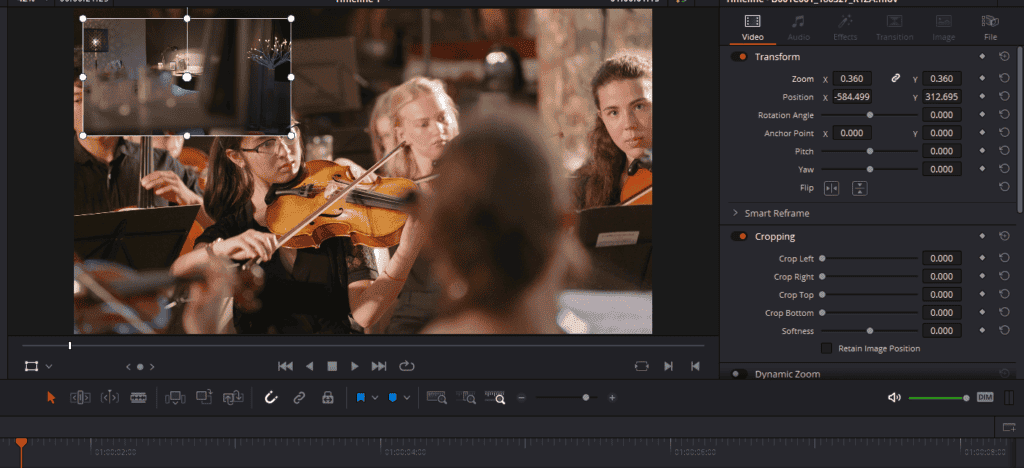Image resolution: width=1024 pixels, height=468 pixels.
Task: Toggle loop playback
Action: [407, 366]
